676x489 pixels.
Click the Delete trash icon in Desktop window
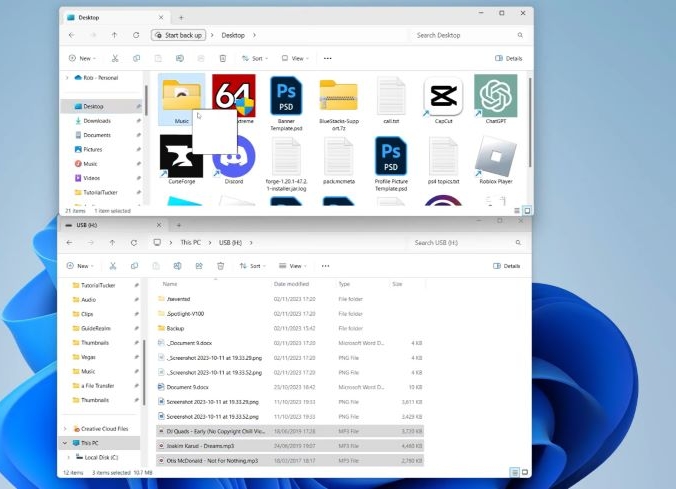[x=222, y=58]
